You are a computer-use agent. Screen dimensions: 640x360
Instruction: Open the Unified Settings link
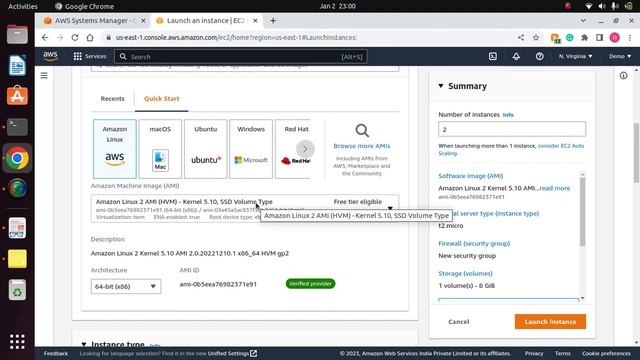click(x=232, y=353)
